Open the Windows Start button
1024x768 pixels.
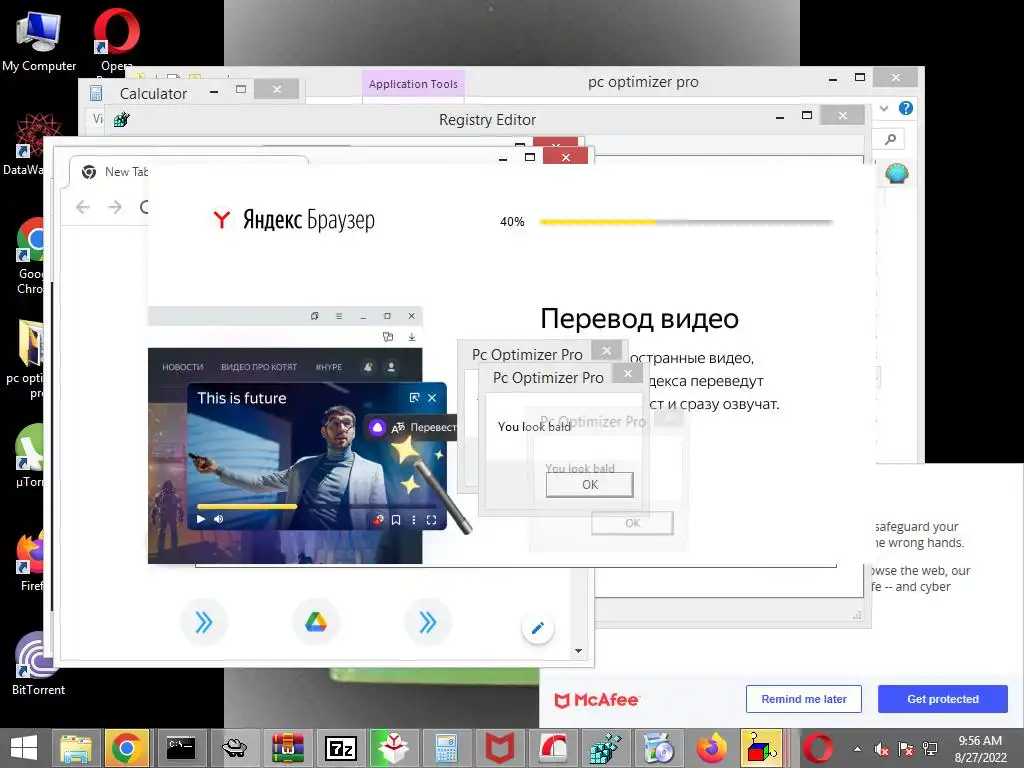pyautogui.click(x=24, y=748)
